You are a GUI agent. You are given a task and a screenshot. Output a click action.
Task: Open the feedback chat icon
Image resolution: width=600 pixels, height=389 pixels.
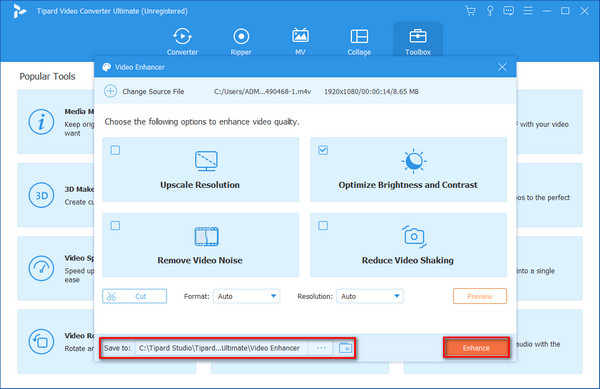[x=509, y=11]
